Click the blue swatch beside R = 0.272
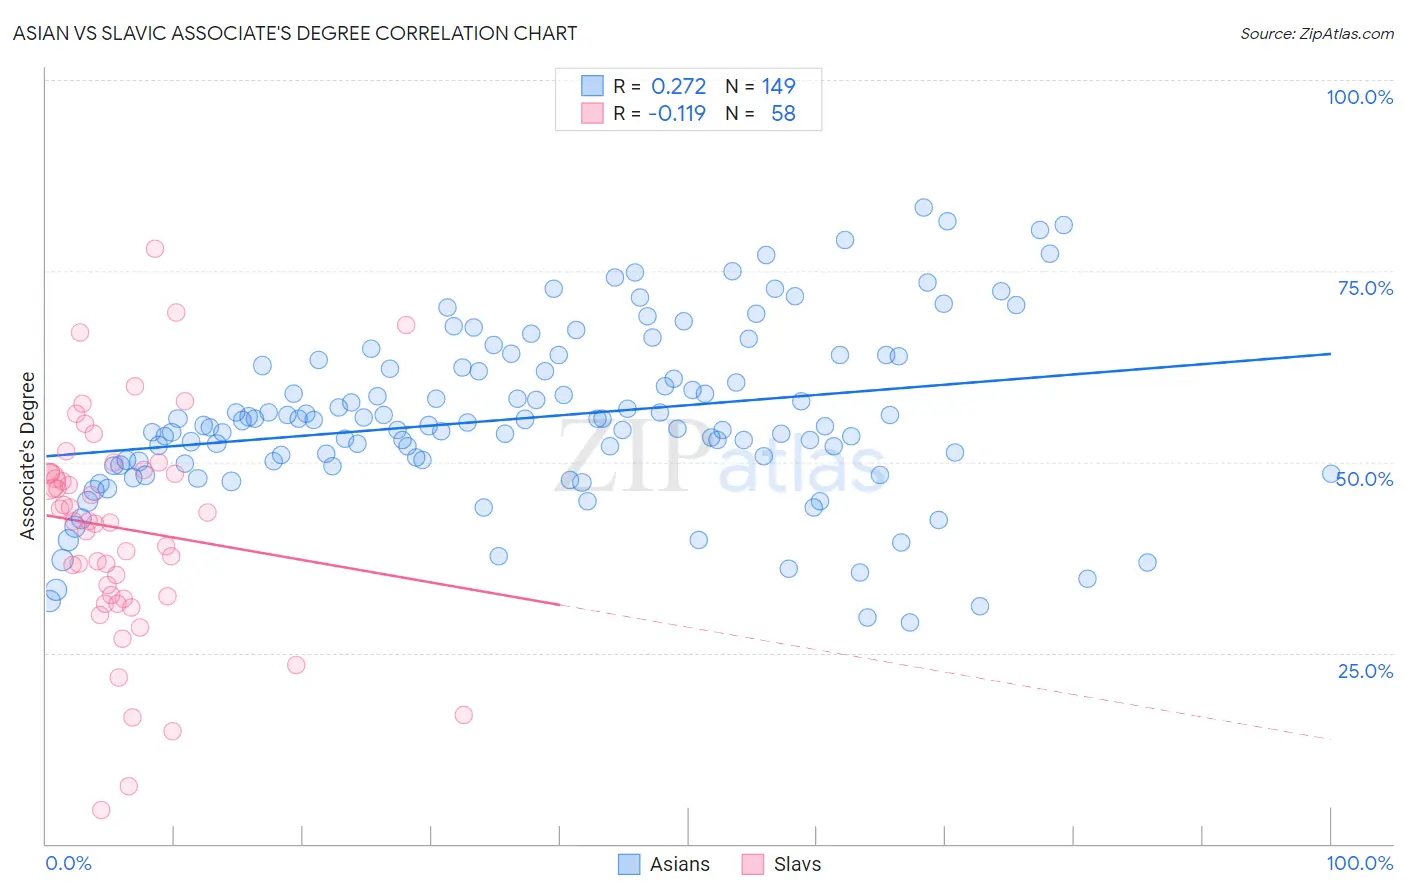Viewport: 1406px width, 892px height. pyautogui.click(x=593, y=86)
